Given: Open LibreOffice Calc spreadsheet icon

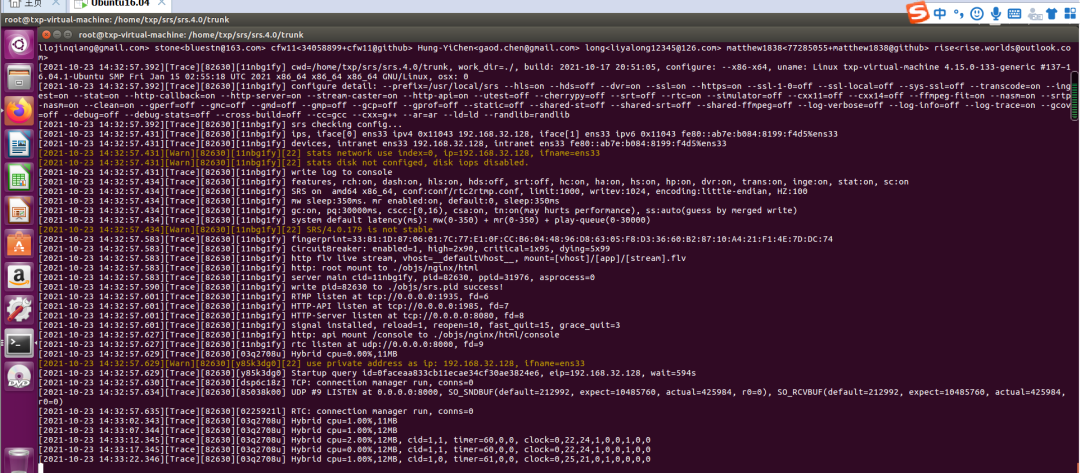Looking at the screenshot, I should point(19,178).
